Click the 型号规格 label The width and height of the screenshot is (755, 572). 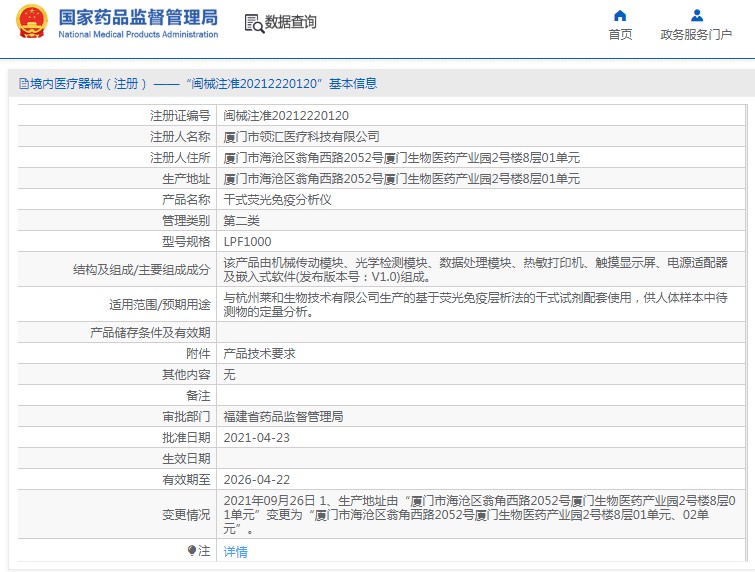coord(186,241)
